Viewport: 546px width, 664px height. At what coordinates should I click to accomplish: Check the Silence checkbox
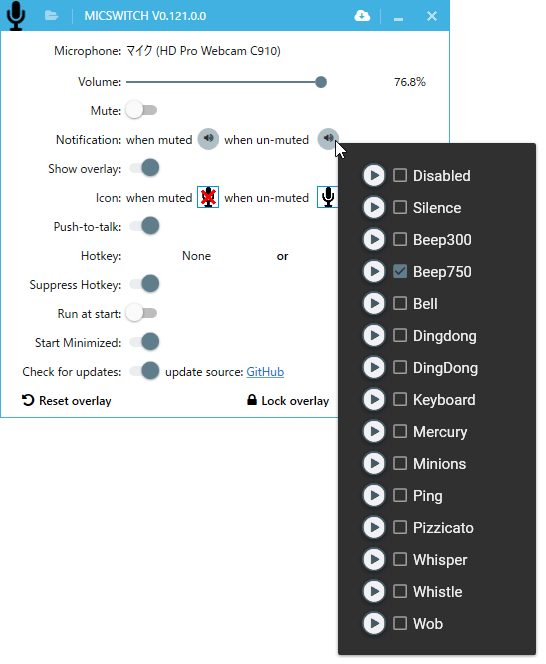point(400,207)
